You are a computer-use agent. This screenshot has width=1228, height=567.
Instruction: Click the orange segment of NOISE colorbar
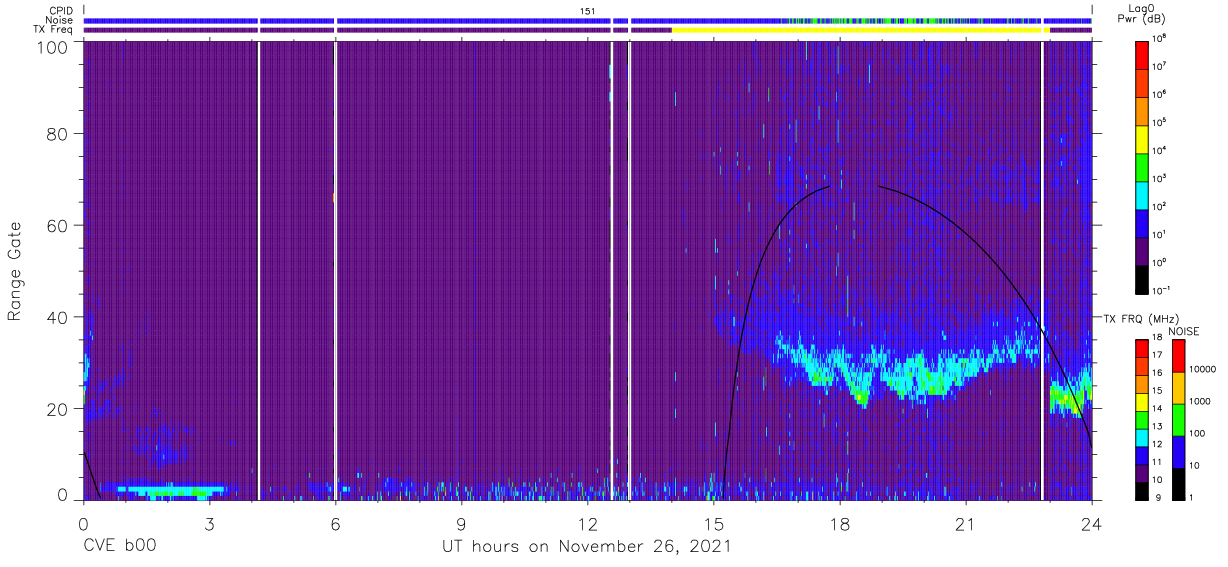(x=1178, y=387)
